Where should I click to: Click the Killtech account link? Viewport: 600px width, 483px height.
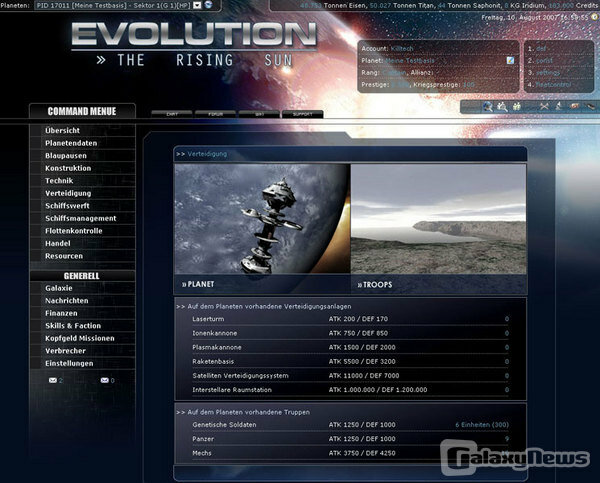[402, 49]
